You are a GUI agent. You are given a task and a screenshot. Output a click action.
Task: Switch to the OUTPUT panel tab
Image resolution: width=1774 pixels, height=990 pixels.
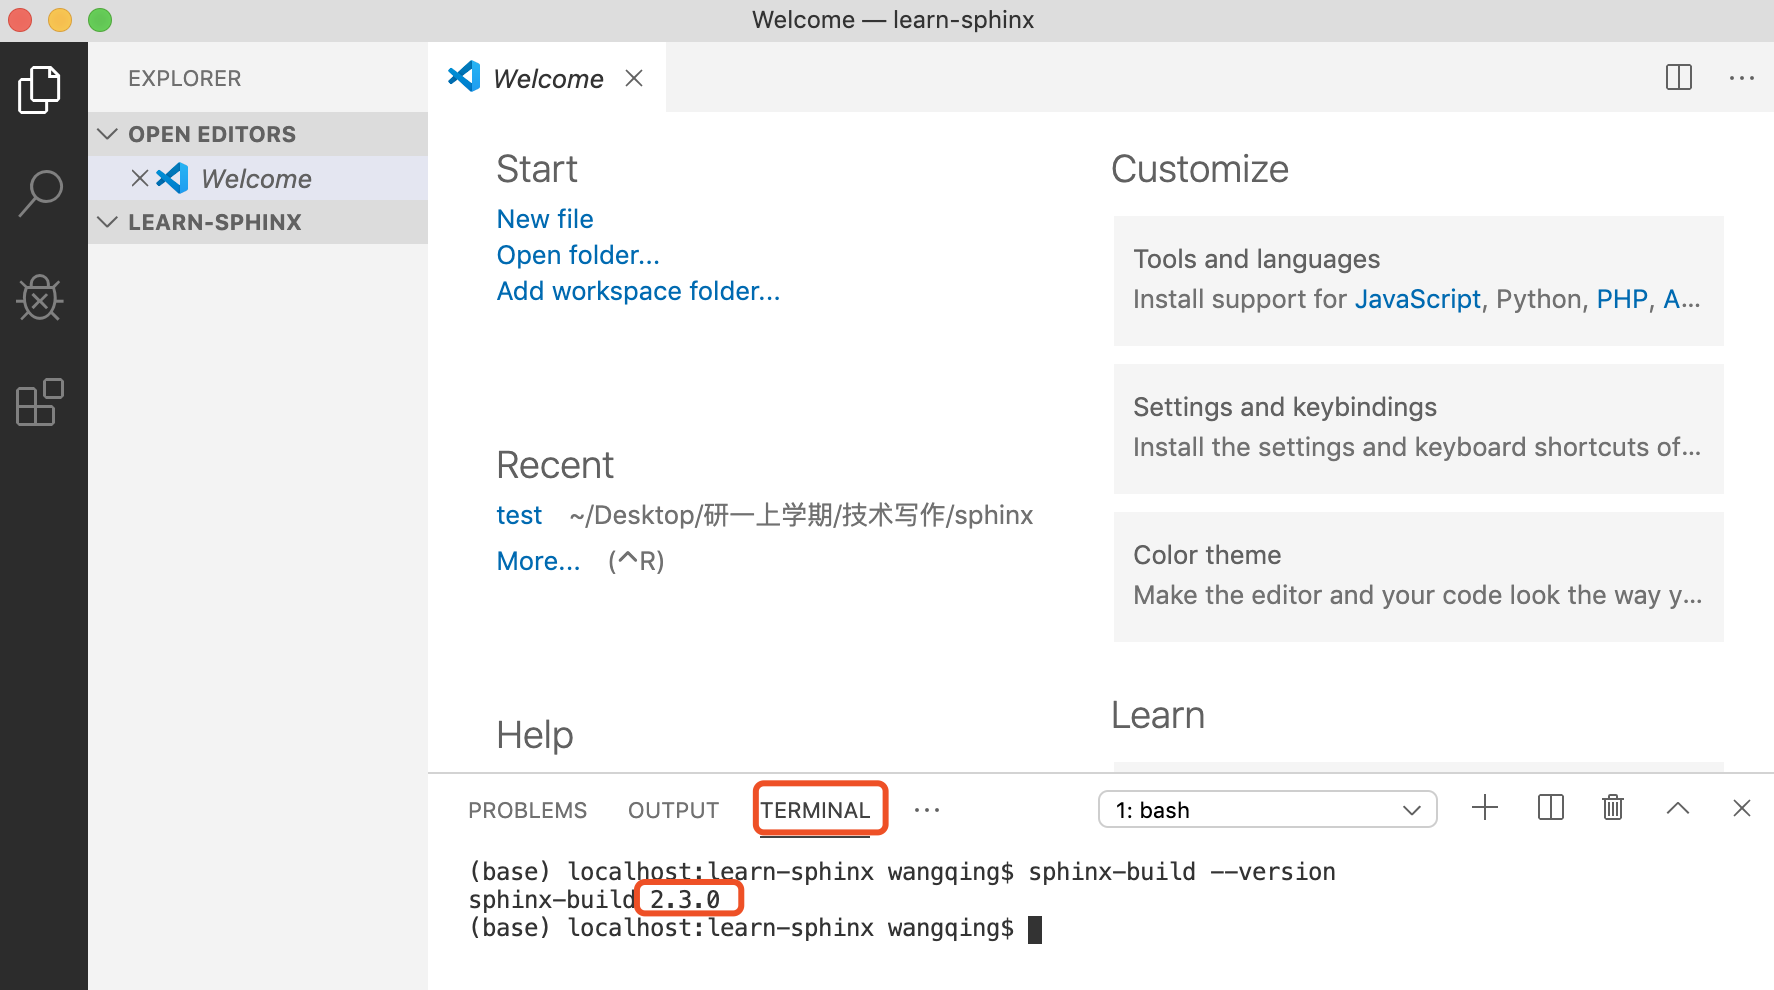(x=673, y=810)
